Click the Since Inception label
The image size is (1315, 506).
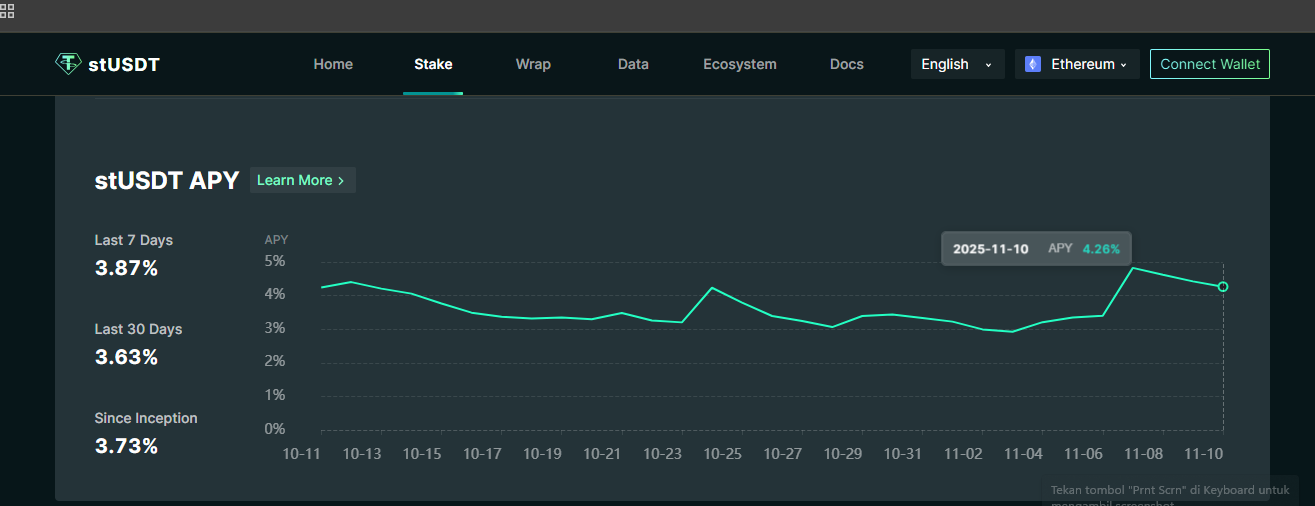click(x=146, y=418)
